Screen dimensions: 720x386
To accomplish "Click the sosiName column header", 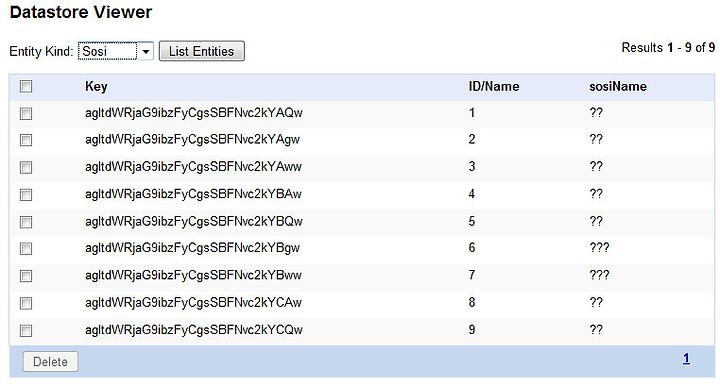I will point(618,86).
